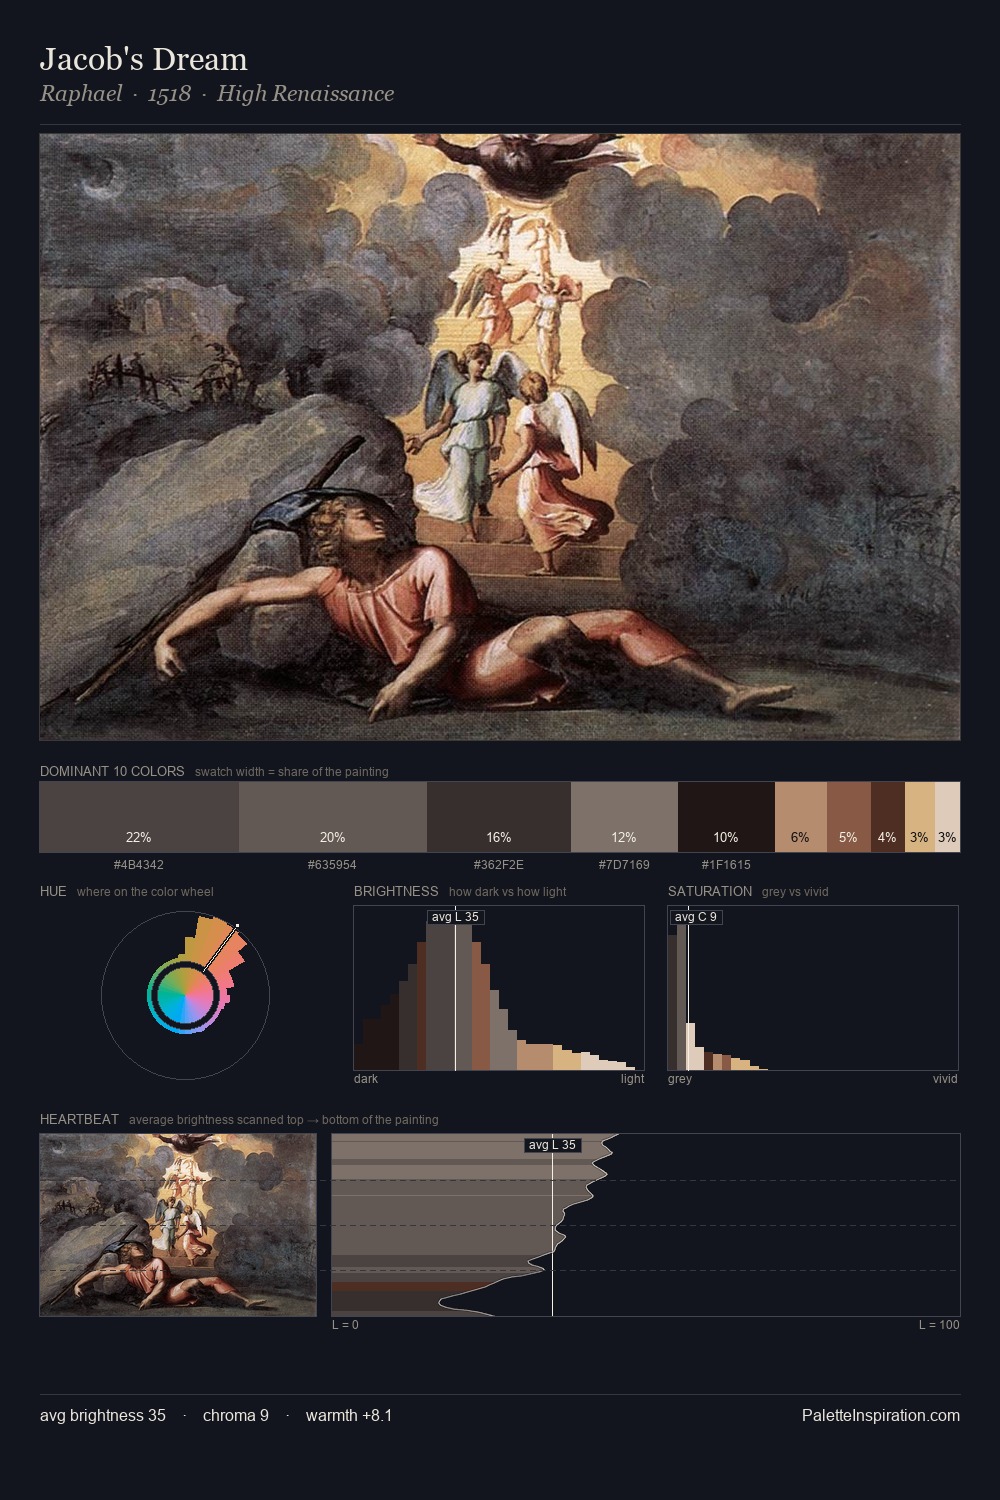The width and height of the screenshot is (1000, 1500).
Task: Click the 'HUE' section heading
Action: [53, 891]
